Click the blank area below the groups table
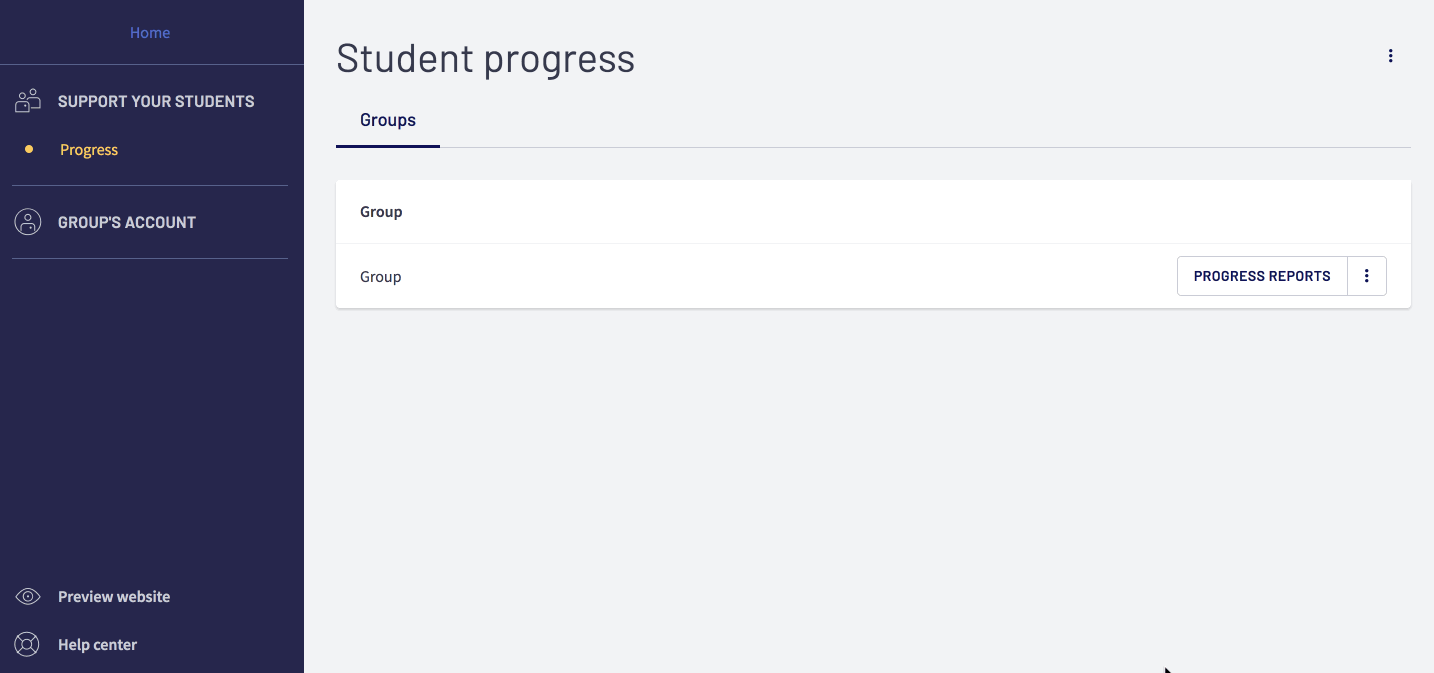 click(873, 480)
